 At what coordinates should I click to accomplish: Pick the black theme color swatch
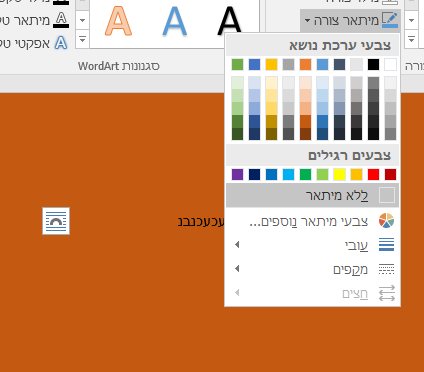pos(373,64)
